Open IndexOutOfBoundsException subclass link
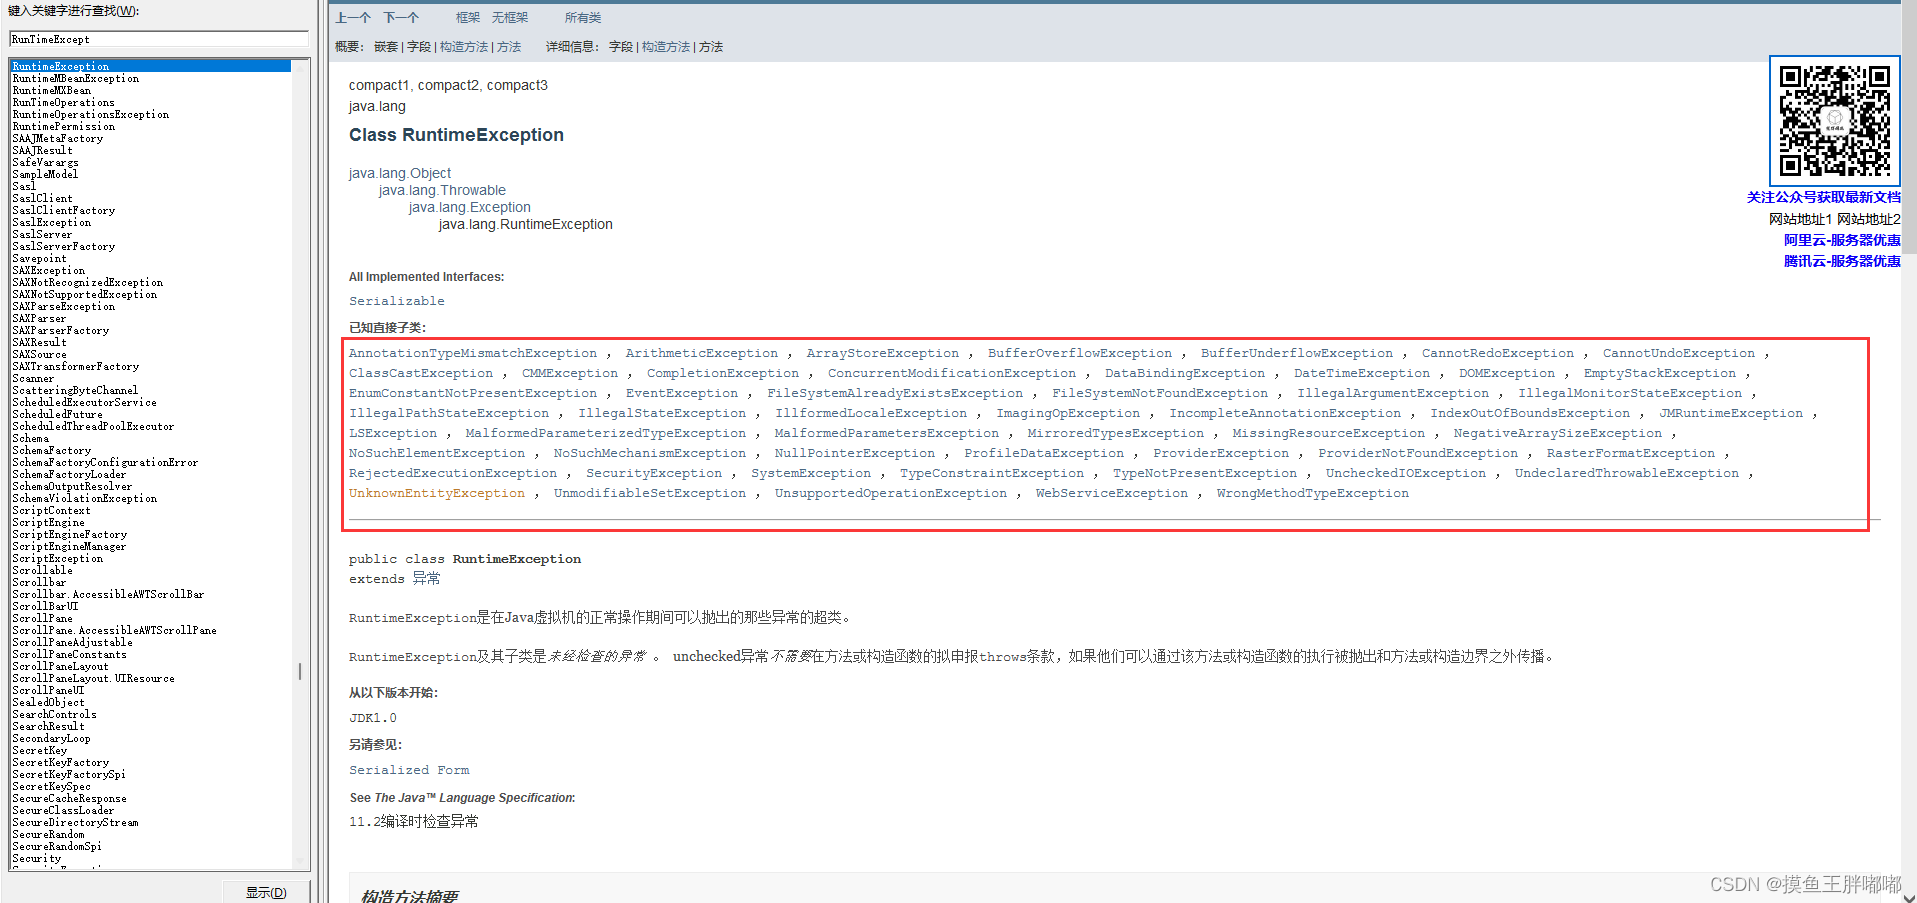The width and height of the screenshot is (1917, 903). [x=1530, y=413]
